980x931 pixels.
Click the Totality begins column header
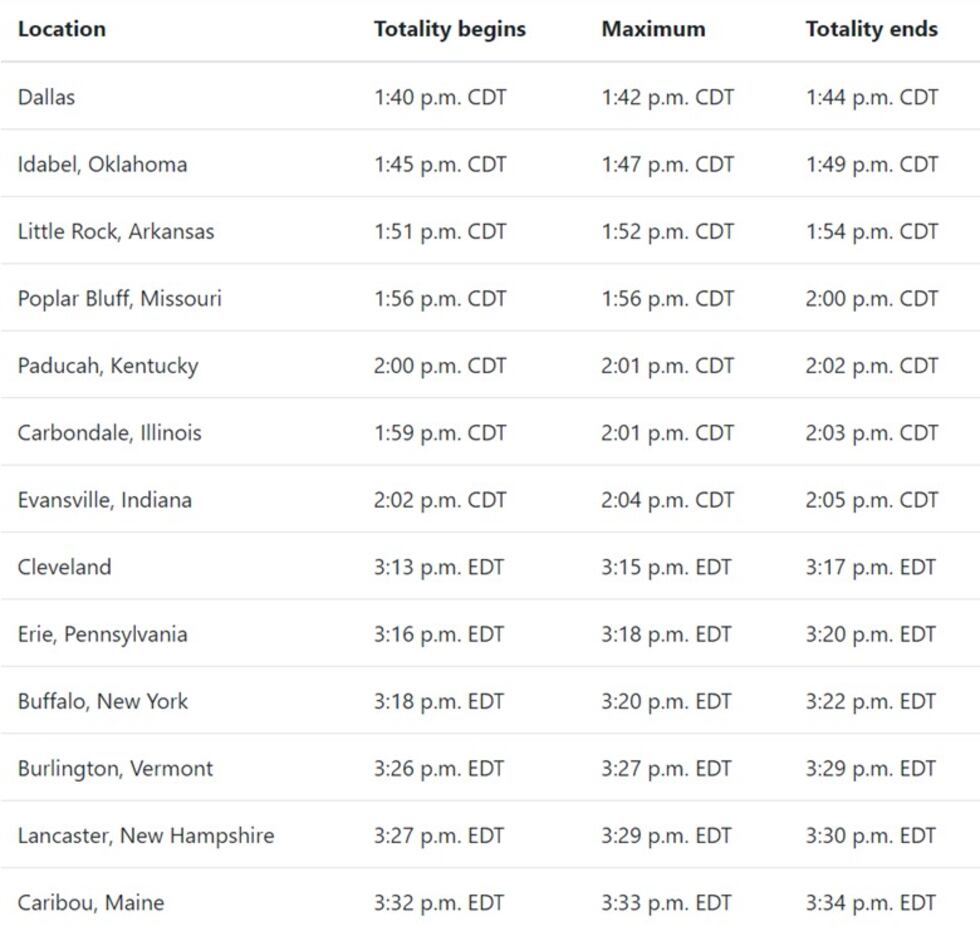[x=449, y=29]
